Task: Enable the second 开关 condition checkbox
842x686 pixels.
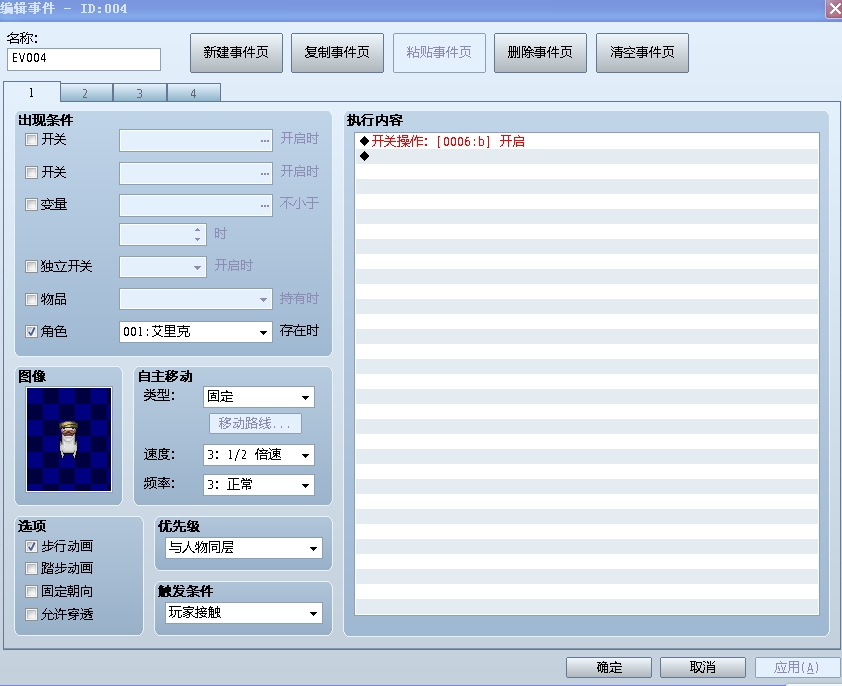Action: (32, 172)
